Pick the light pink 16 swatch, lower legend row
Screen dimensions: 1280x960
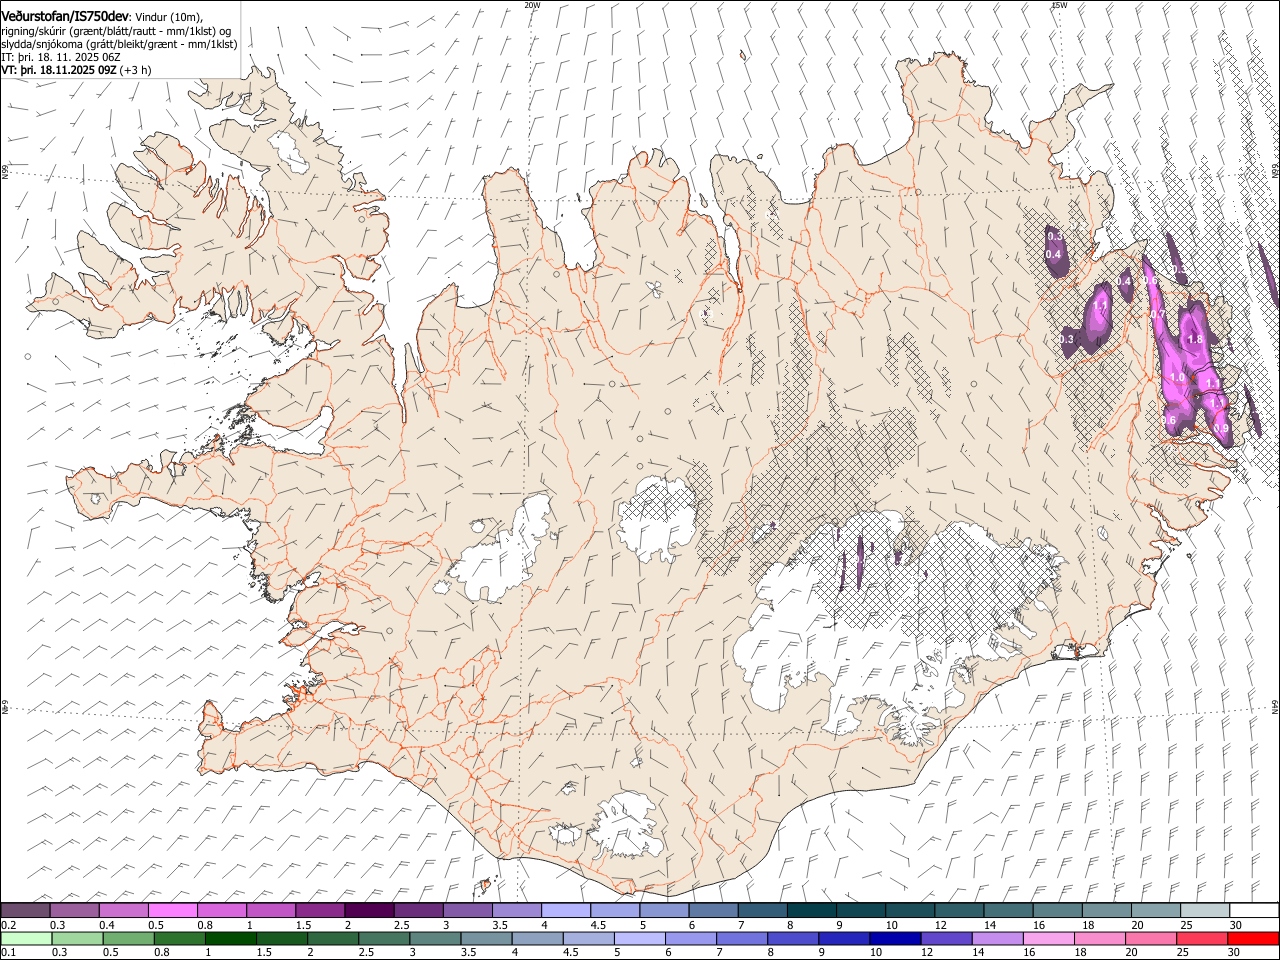point(1047,939)
